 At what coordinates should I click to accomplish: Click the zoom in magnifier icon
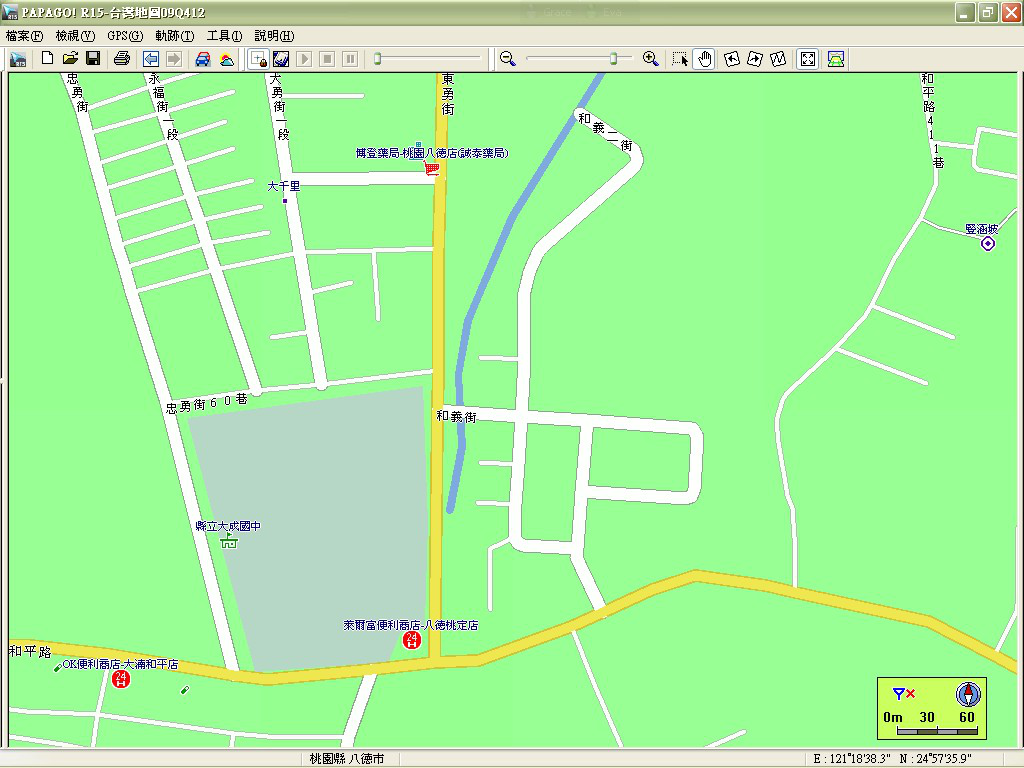pos(651,59)
